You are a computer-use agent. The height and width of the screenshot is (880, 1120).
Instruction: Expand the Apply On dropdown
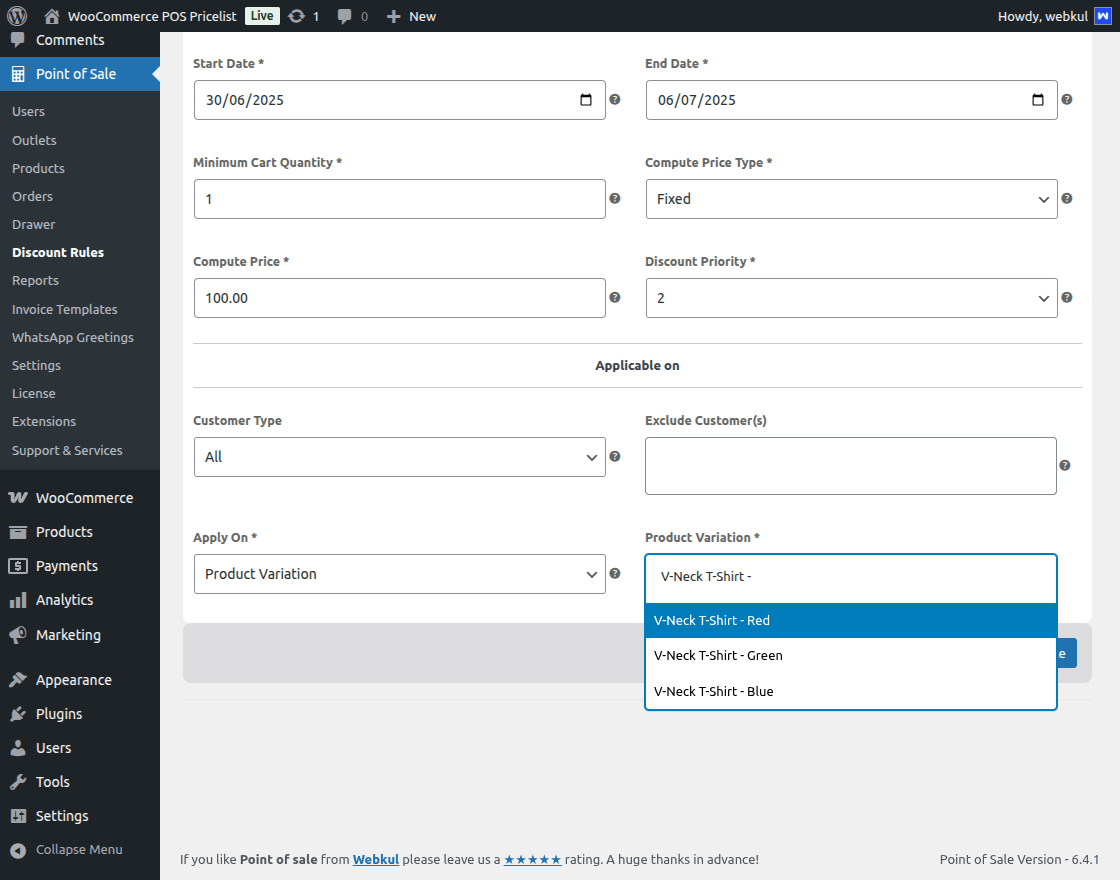399,574
